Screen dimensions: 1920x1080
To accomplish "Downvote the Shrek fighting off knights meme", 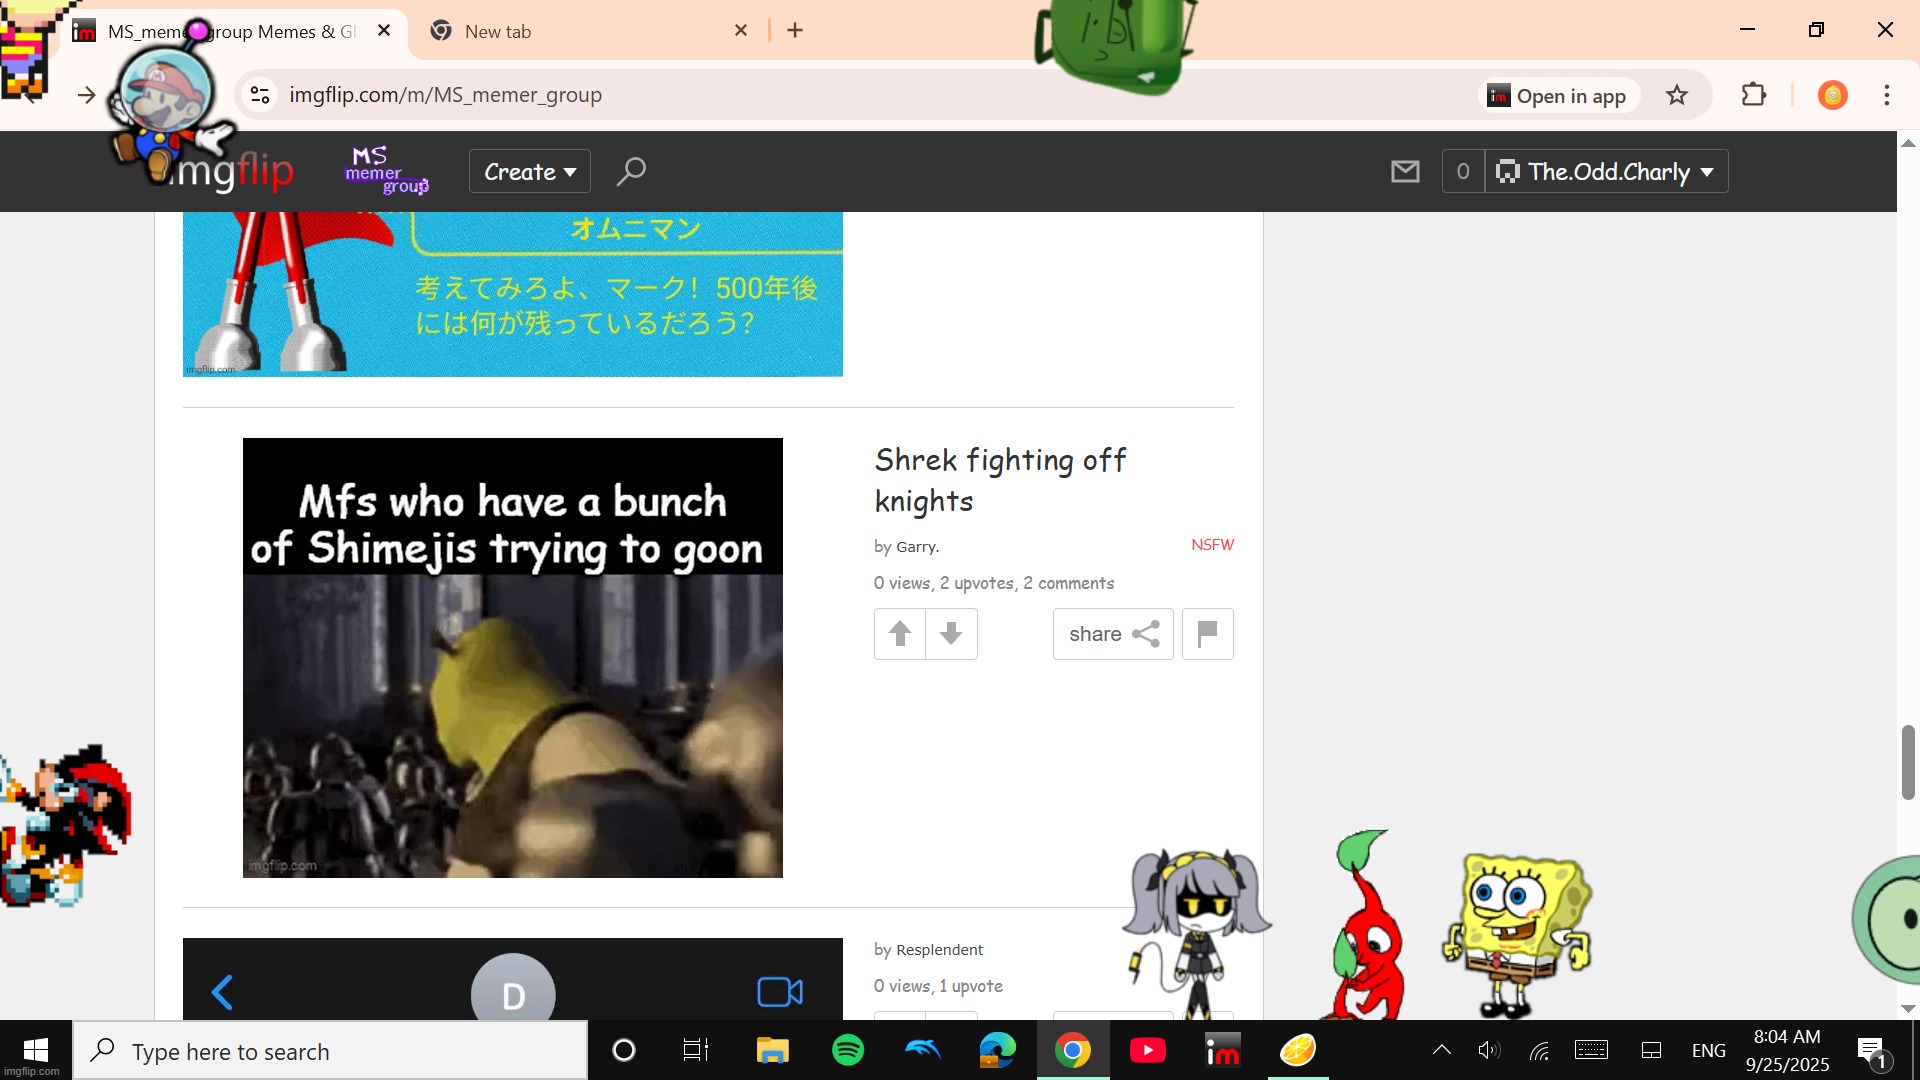I will click(x=951, y=633).
